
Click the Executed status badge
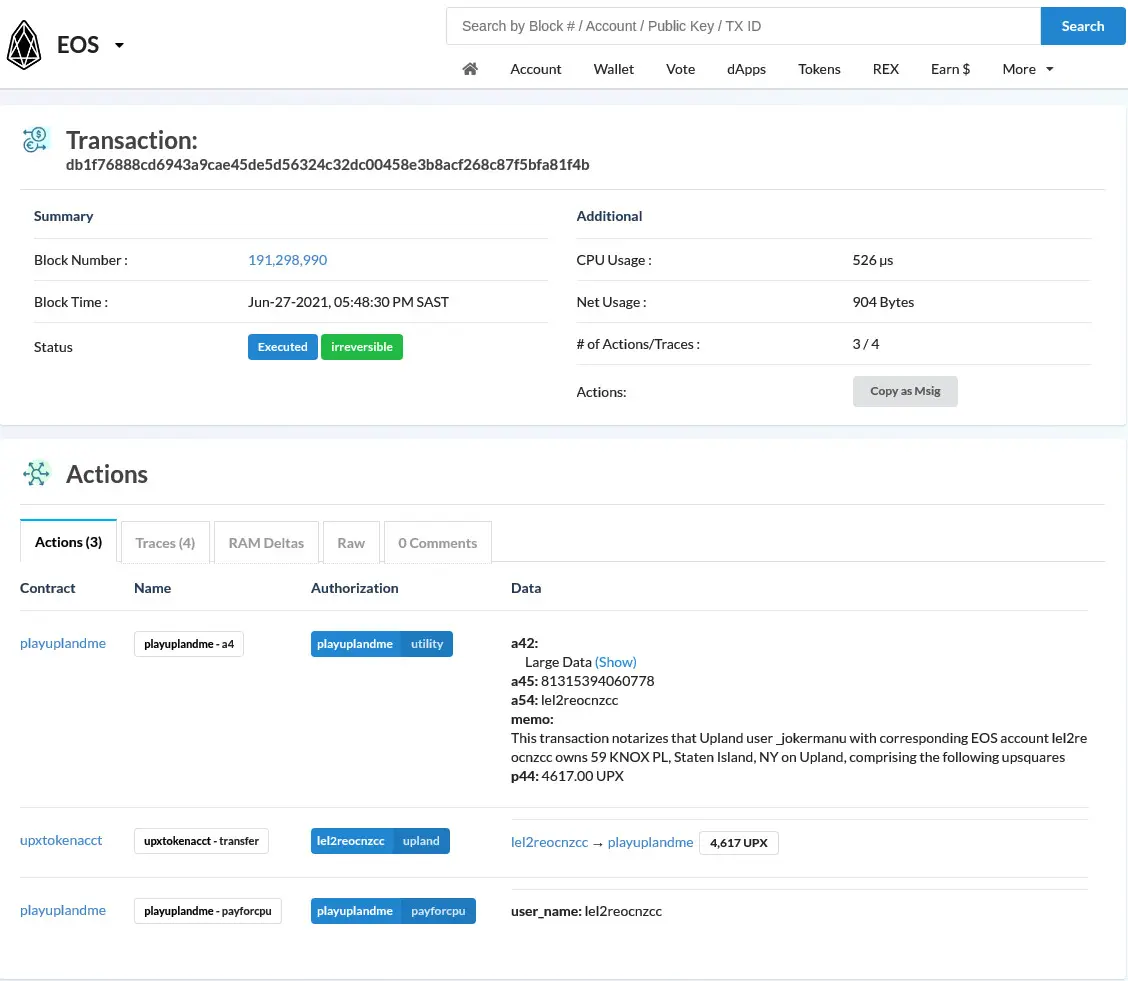point(283,347)
